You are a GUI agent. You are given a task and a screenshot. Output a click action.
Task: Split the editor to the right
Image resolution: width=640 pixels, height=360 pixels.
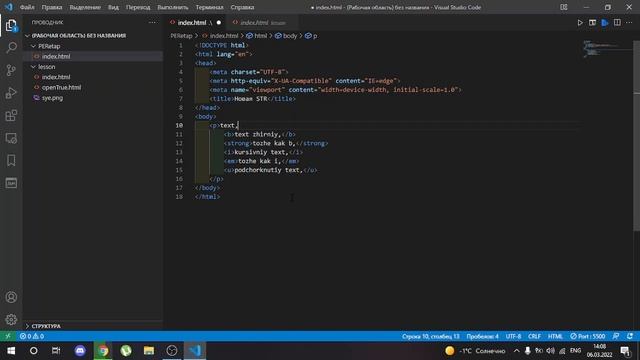coord(617,23)
